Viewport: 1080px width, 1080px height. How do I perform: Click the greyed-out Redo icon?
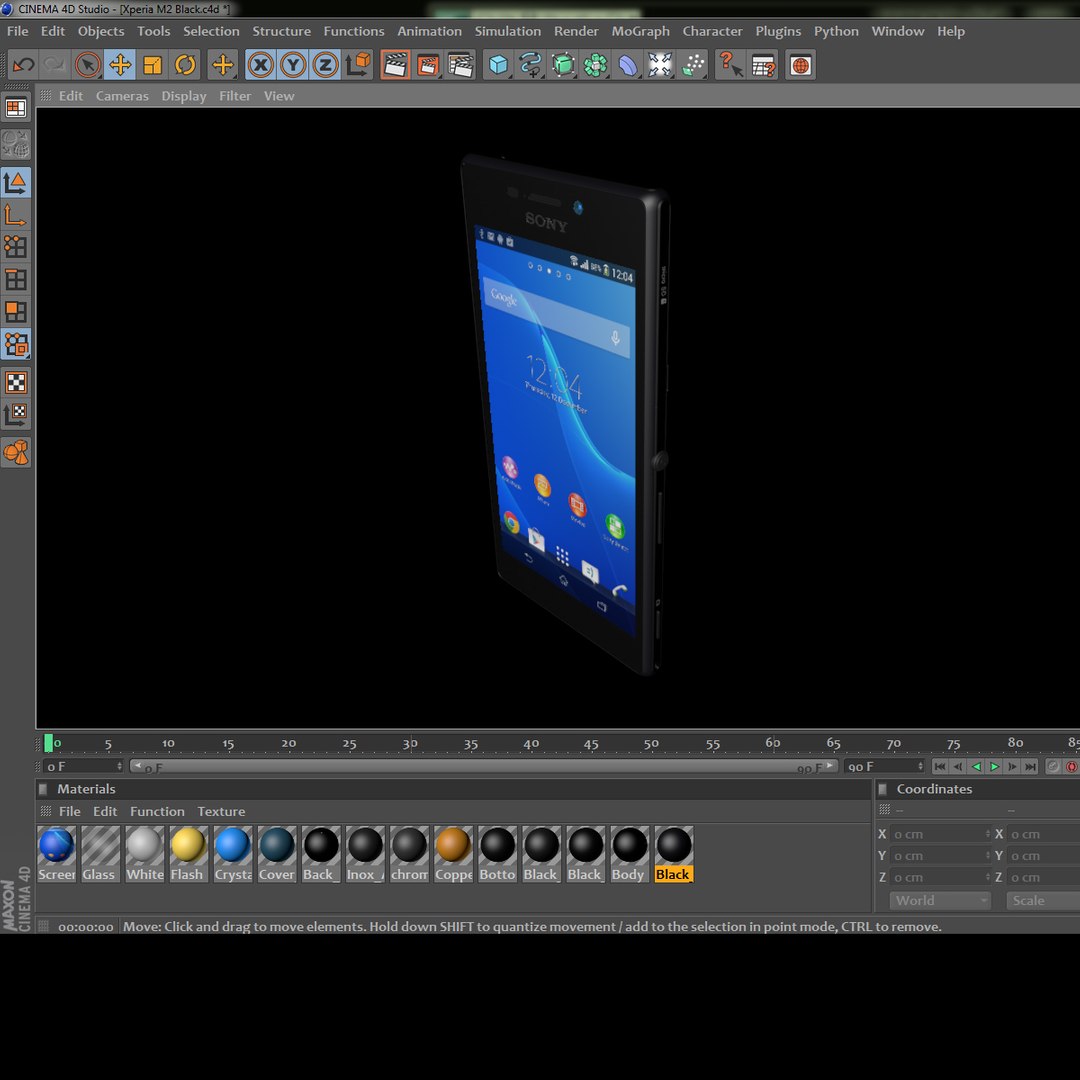click(54, 65)
